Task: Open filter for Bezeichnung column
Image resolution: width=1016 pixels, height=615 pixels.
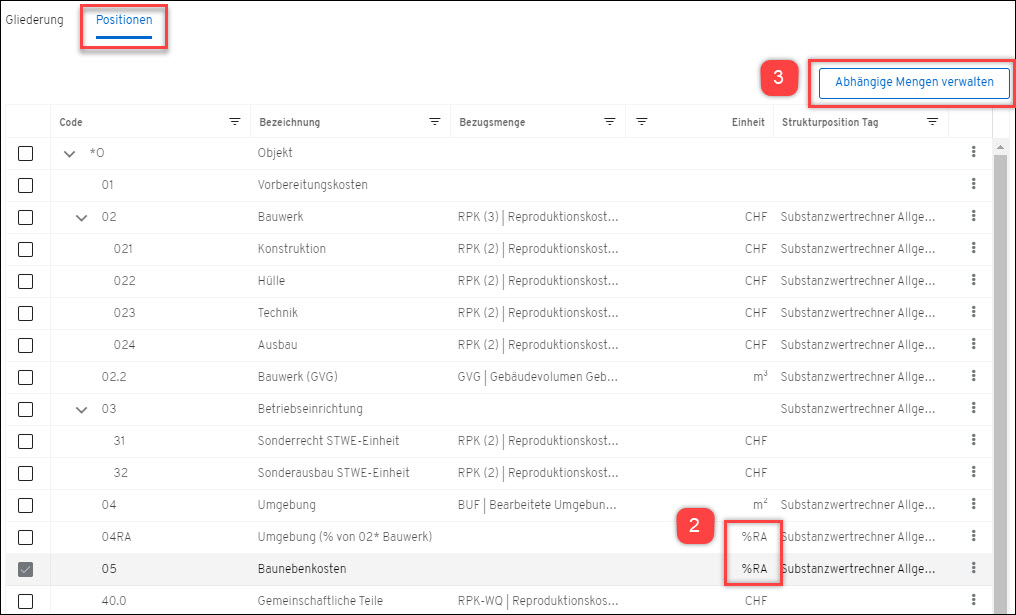Action: [435, 122]
